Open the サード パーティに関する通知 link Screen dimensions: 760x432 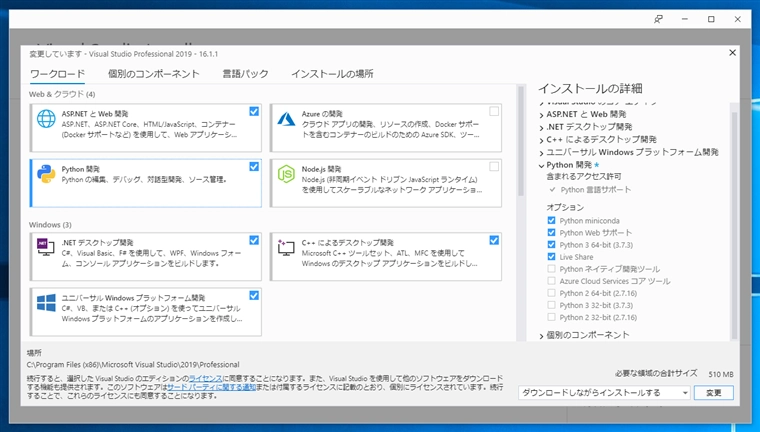pos(211,387)
